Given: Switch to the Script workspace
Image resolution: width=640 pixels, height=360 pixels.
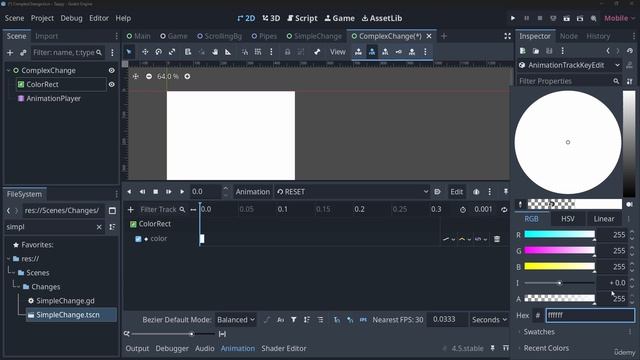Looking at the screenshot, I should pos(302,18).
